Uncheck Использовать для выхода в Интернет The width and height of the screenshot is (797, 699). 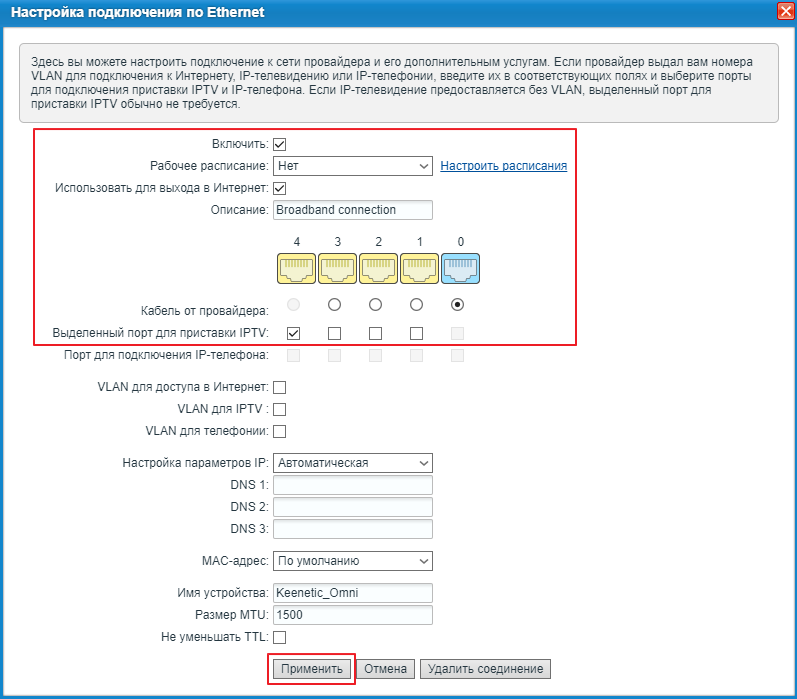click(280, 188)
